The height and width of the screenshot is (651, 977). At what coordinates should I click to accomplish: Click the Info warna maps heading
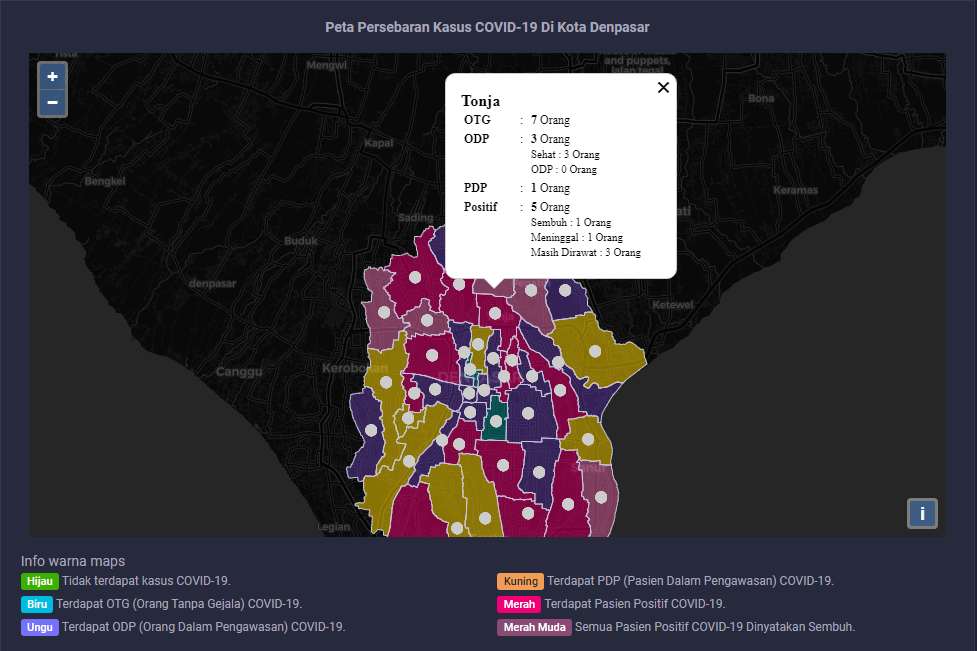(x=73, y=561)
